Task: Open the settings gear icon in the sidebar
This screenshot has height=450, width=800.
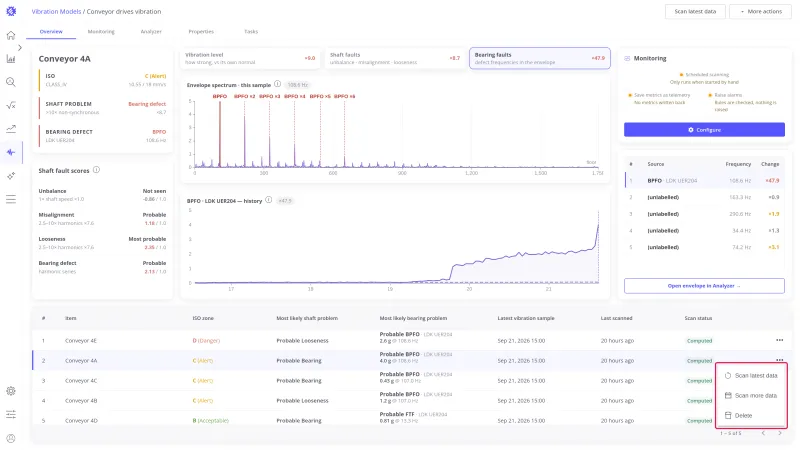Action: 11,391
